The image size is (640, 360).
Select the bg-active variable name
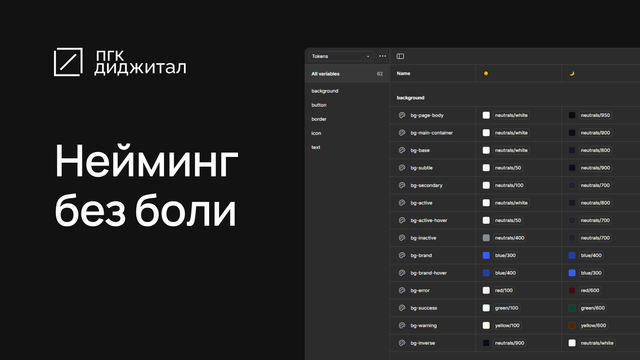click(x=421, y=203)
